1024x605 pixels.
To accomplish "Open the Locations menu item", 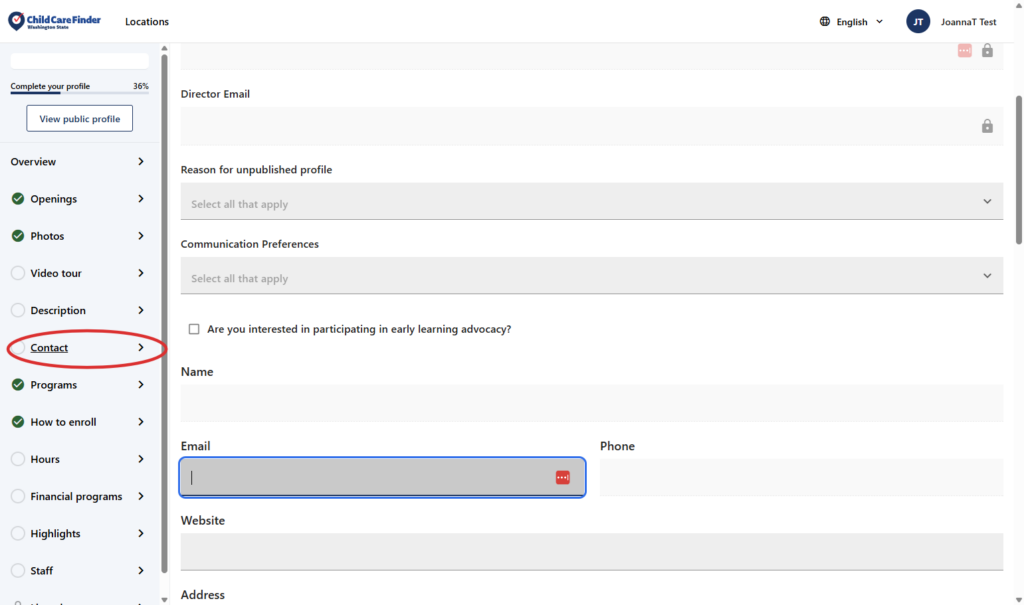I will click(147, 22).
